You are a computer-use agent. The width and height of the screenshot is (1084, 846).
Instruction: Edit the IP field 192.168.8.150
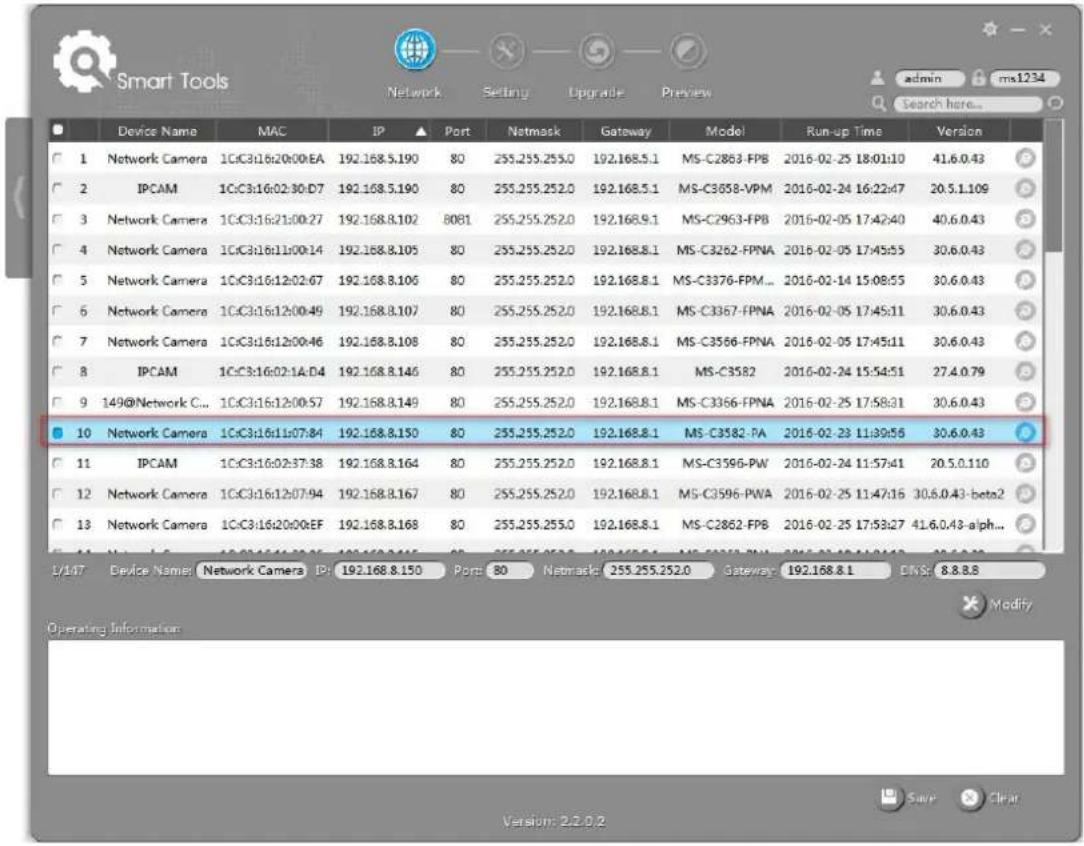click(x=389, y=570)
